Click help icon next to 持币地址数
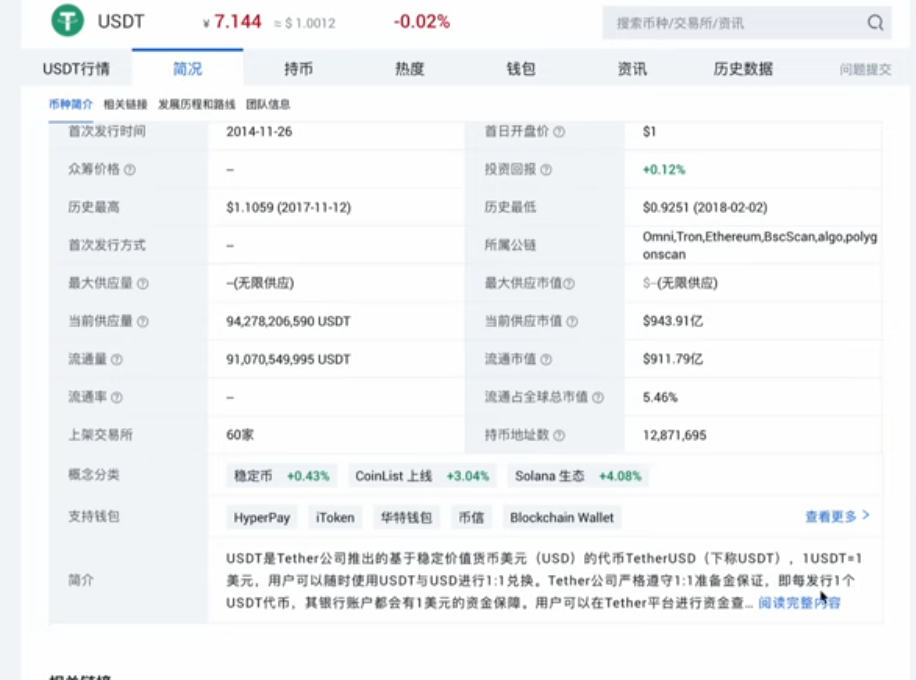The image size is (916, 680). tap(559, 436)
